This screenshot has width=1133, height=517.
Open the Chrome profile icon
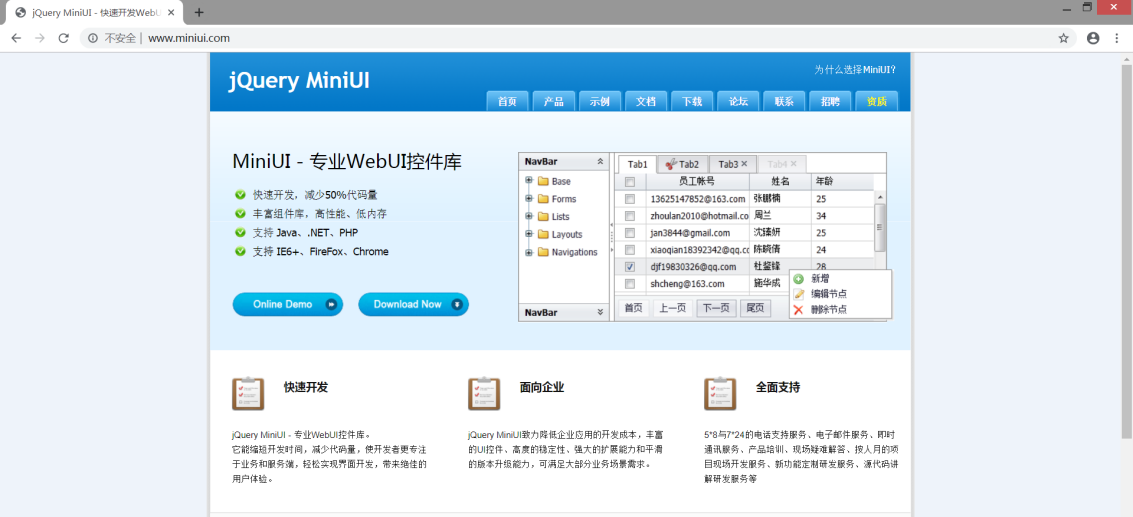pos(1093,38)
